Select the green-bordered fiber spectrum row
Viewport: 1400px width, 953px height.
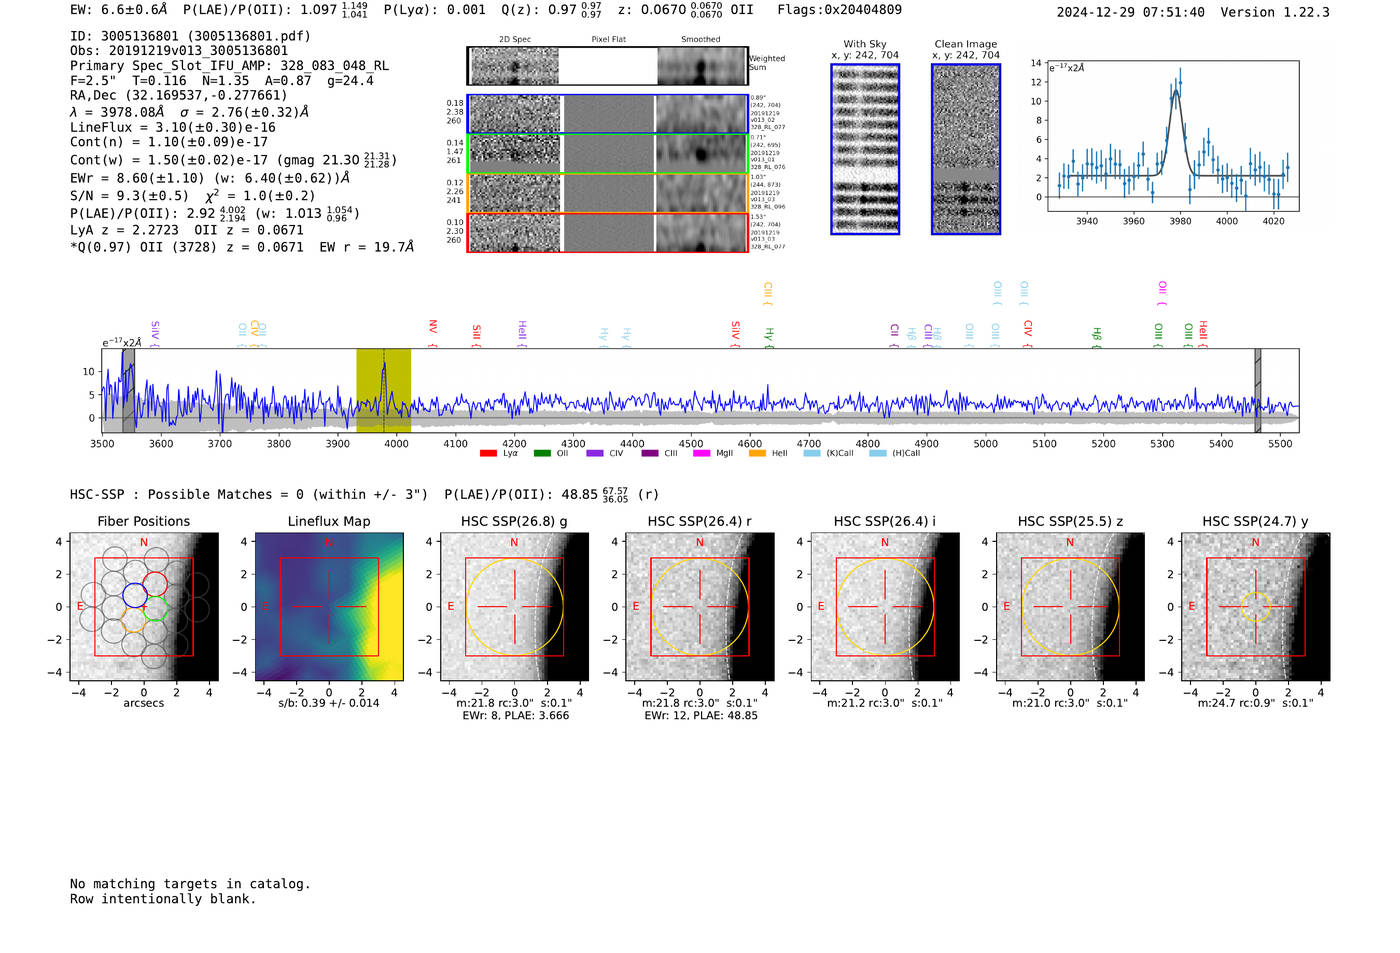click(607, 154)
